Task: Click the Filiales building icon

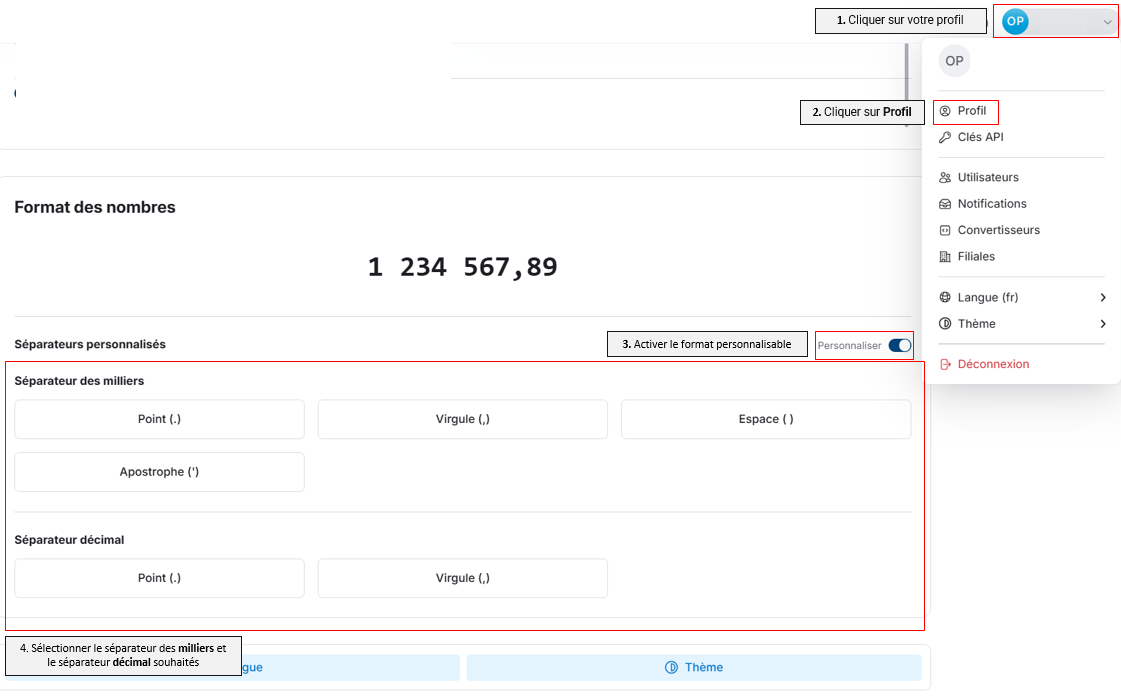Action: pyautogui.click(x=945, y=257)
